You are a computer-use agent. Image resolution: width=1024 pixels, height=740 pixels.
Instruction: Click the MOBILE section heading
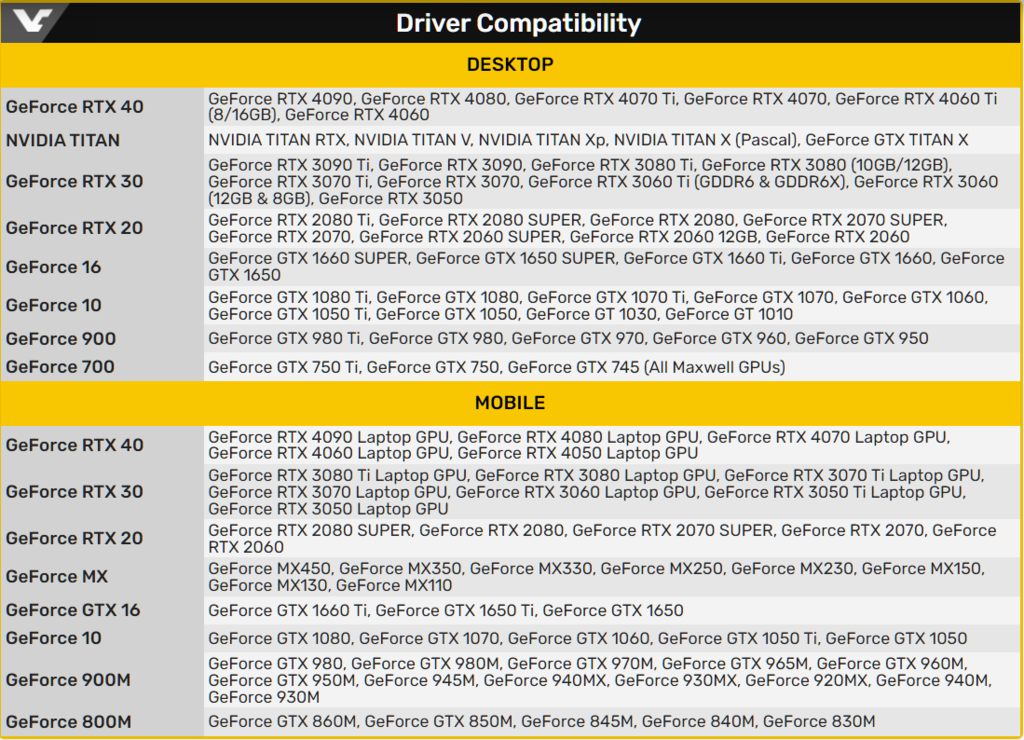(510, 403)
